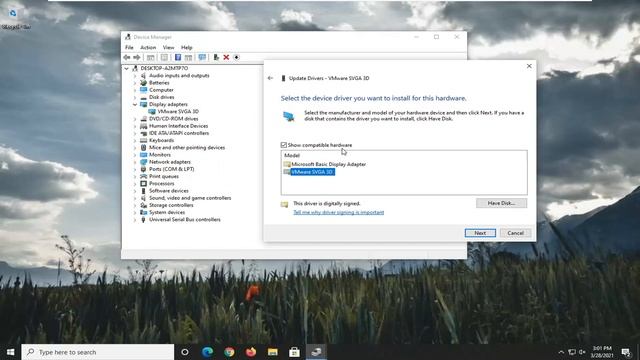This screenshot has height=360, width=640.
Task: Select Software devices in the tree
Action: (x=169, y=191)
